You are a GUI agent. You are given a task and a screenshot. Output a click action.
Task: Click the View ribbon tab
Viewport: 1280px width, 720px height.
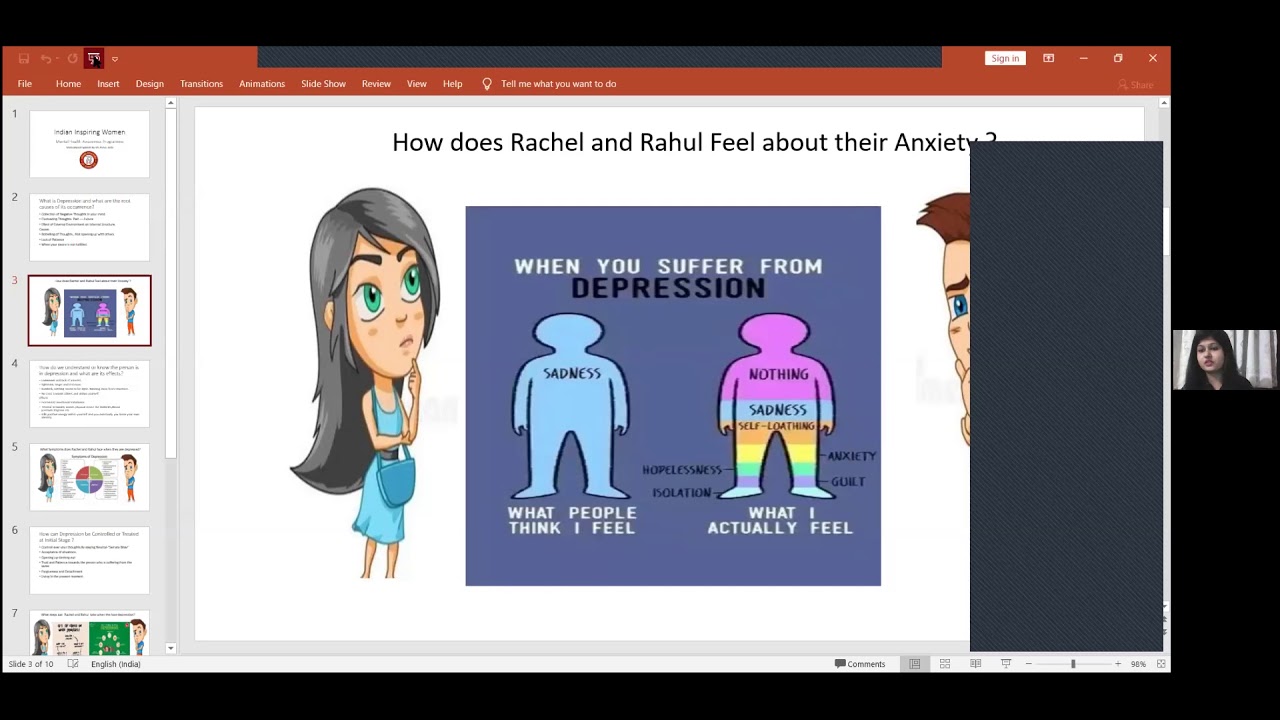(417, 84)
